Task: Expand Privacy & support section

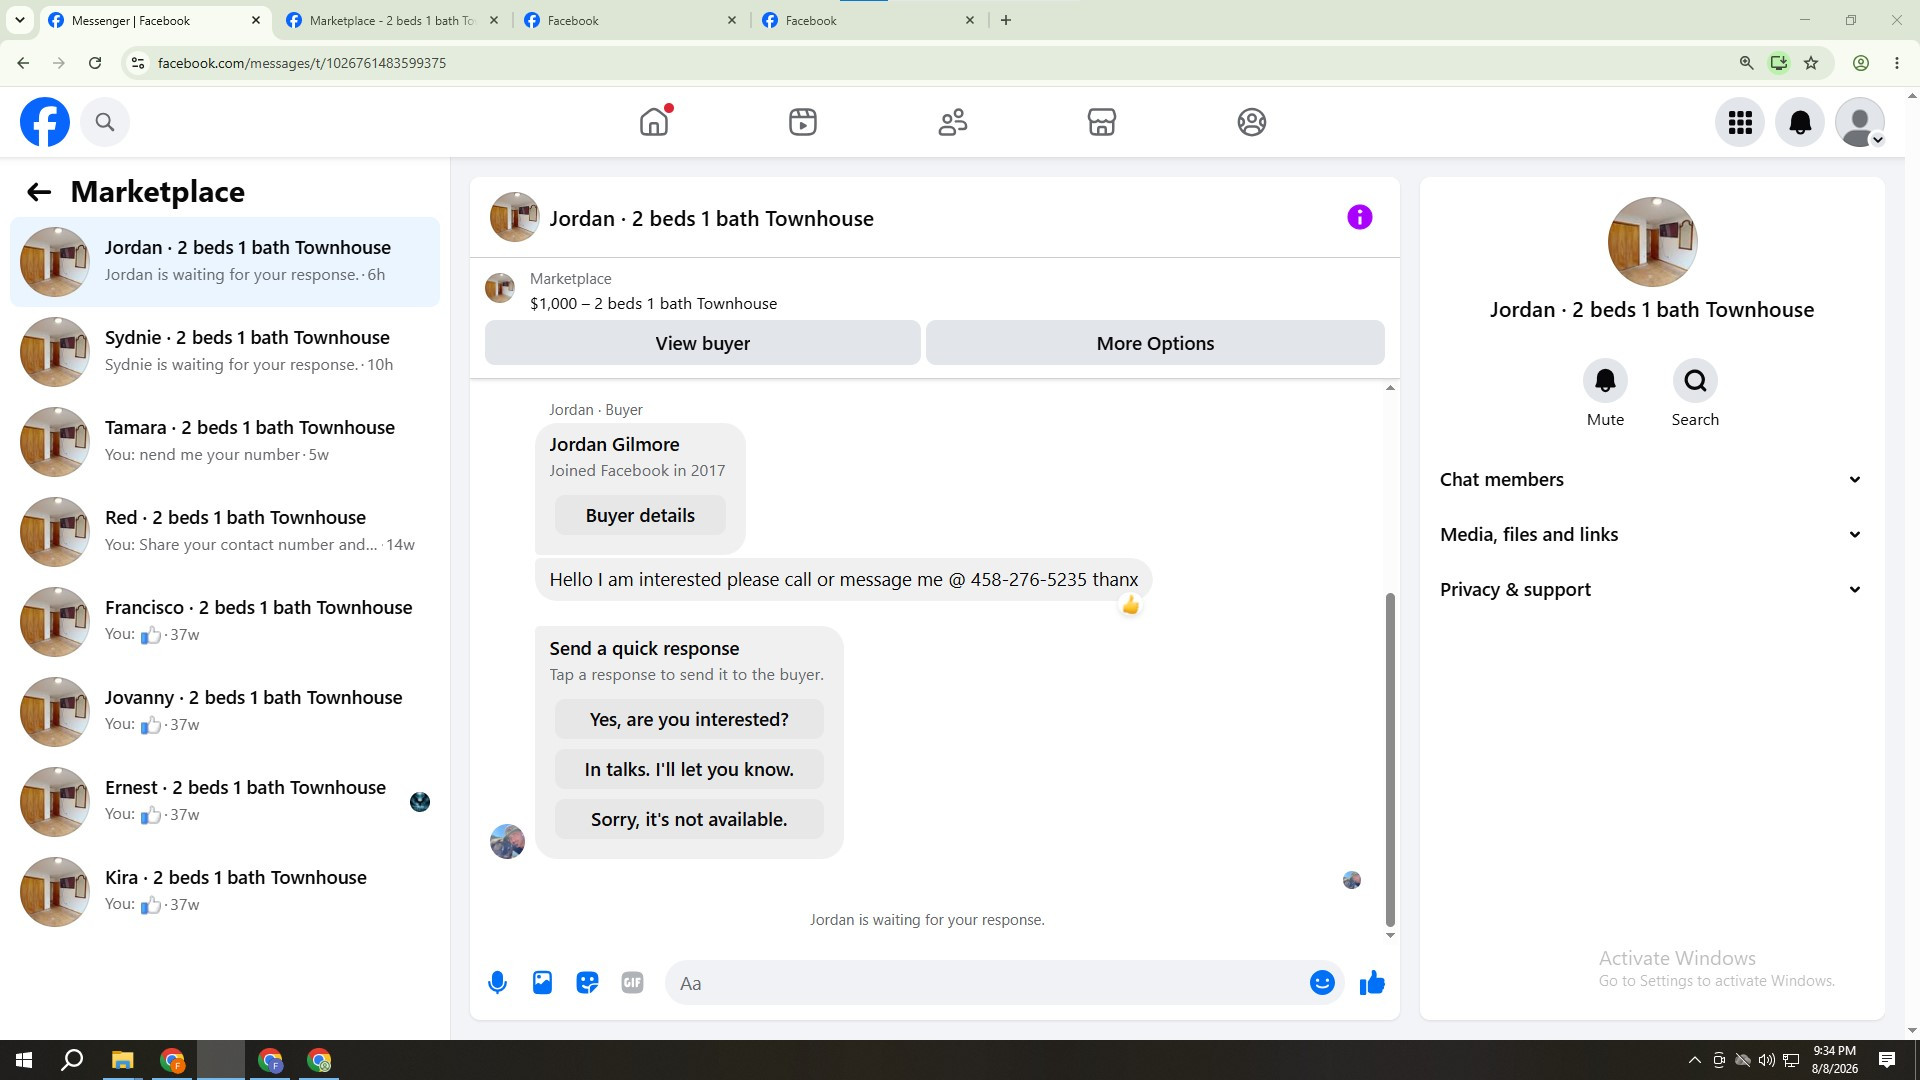Action: (x=1651, y=590)
